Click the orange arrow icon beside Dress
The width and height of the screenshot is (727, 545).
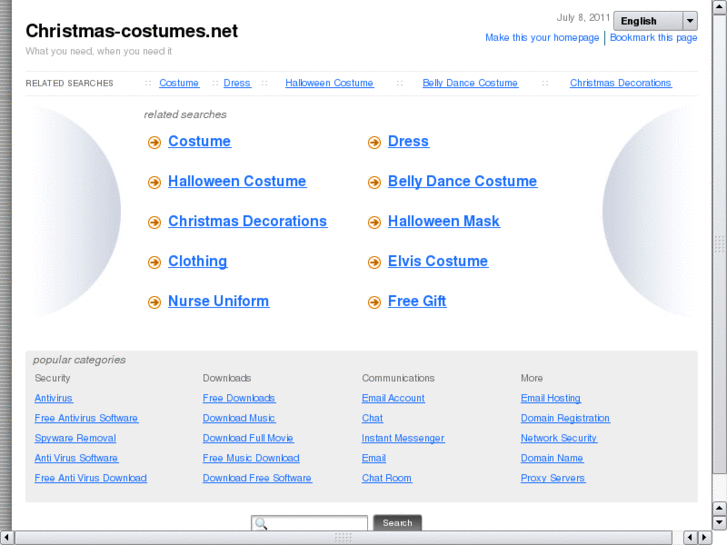374,142
